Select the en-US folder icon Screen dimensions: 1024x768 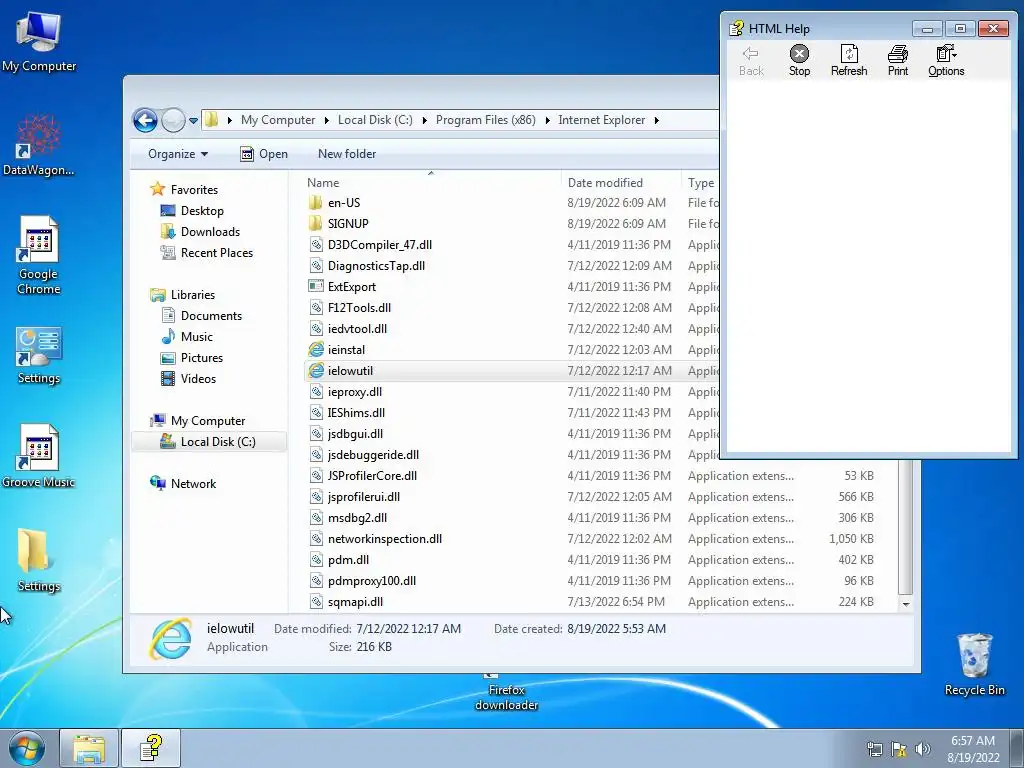[315, 202]
